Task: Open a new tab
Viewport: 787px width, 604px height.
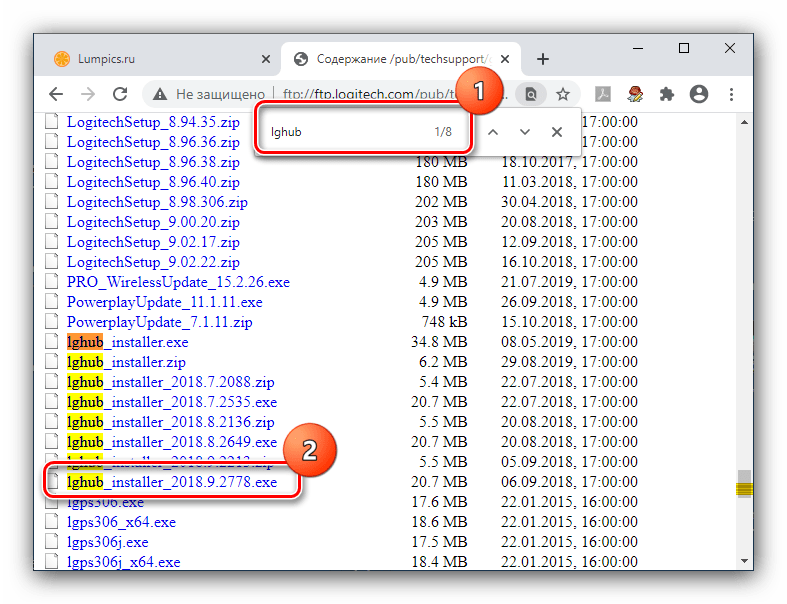Action: pyautogui.click(x=543, y=59)
